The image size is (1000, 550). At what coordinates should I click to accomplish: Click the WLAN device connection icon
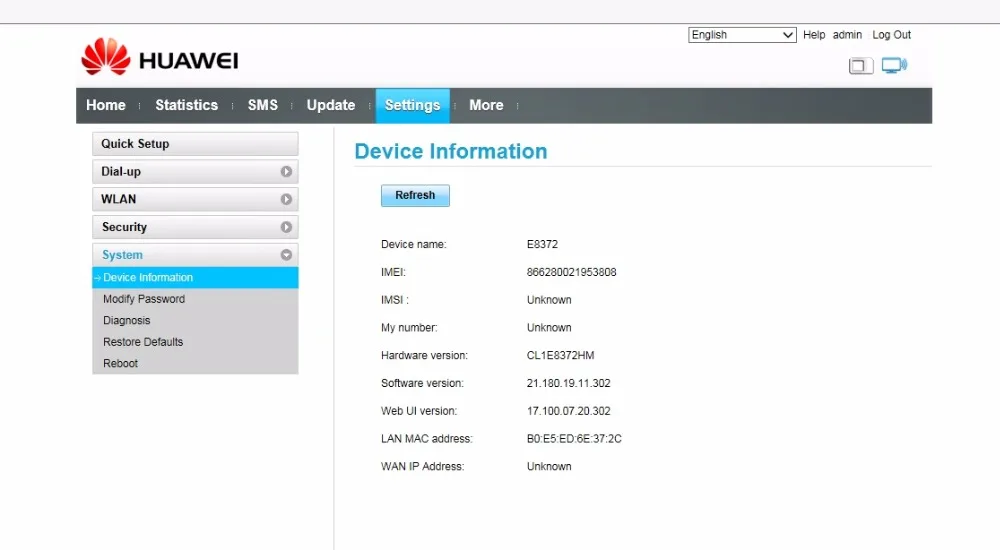point(894,65)
